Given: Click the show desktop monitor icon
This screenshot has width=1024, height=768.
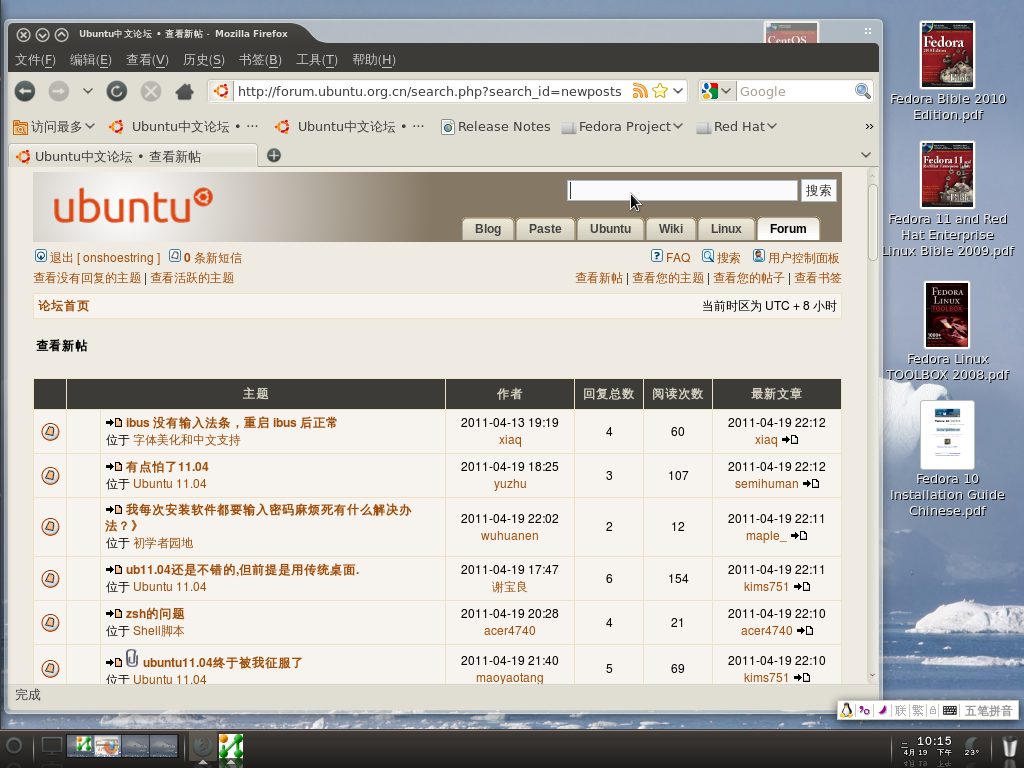Looking at the screenshot, I should (52, 746).
